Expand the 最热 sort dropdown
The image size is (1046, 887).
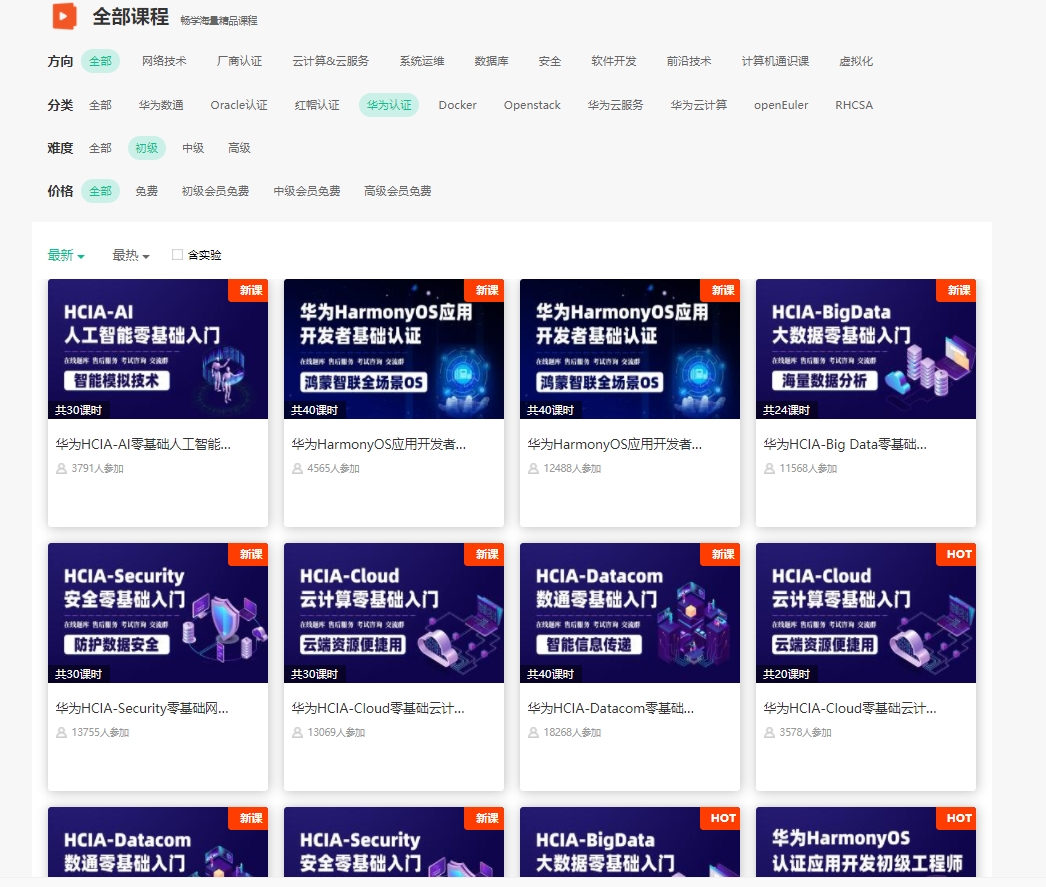pos(131,255)
